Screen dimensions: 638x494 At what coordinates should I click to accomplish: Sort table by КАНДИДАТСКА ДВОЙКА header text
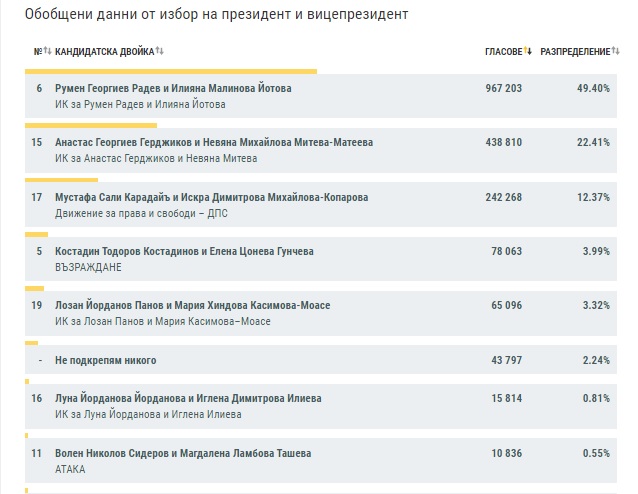tap(104, 51)
